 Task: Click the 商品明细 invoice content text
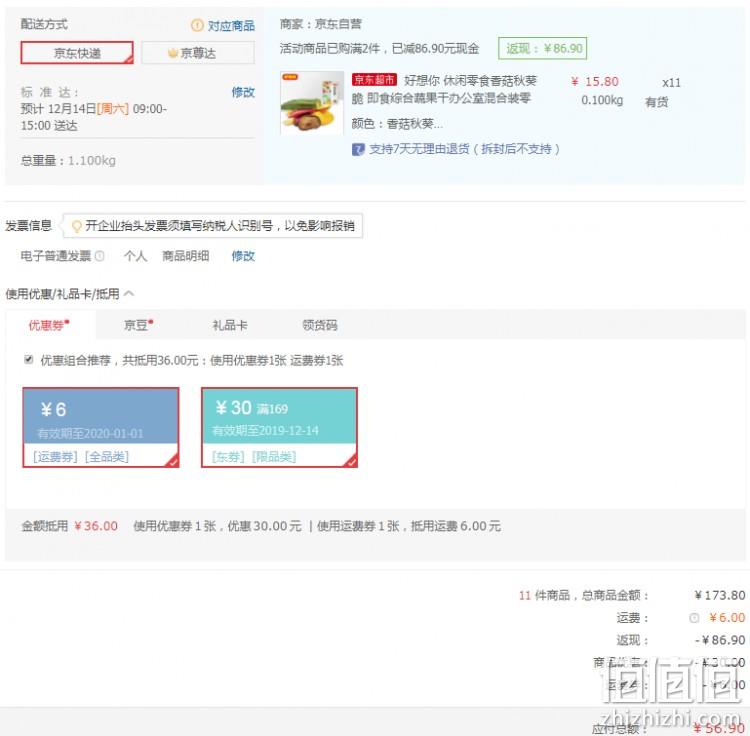tap(186, 256)
